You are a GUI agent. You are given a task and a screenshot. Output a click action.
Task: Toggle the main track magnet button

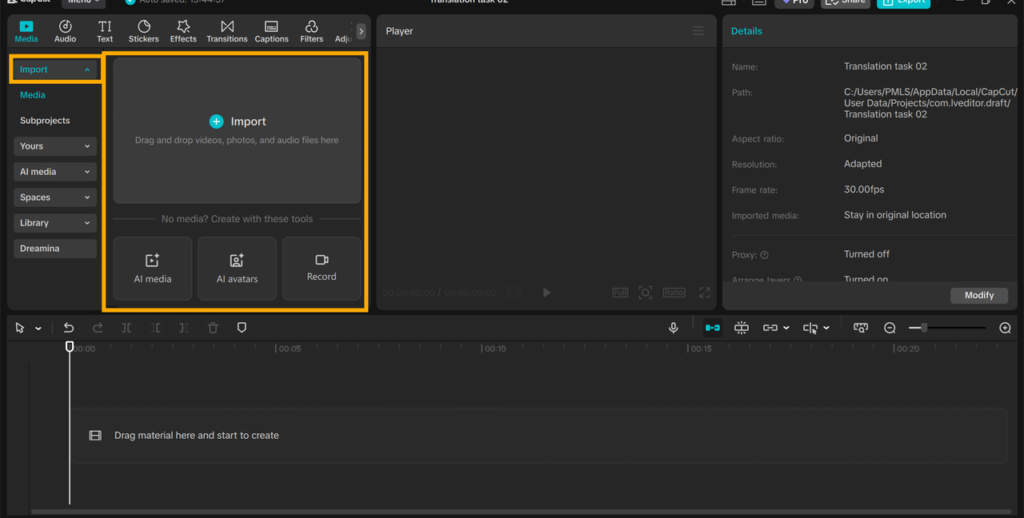point(712,328)
